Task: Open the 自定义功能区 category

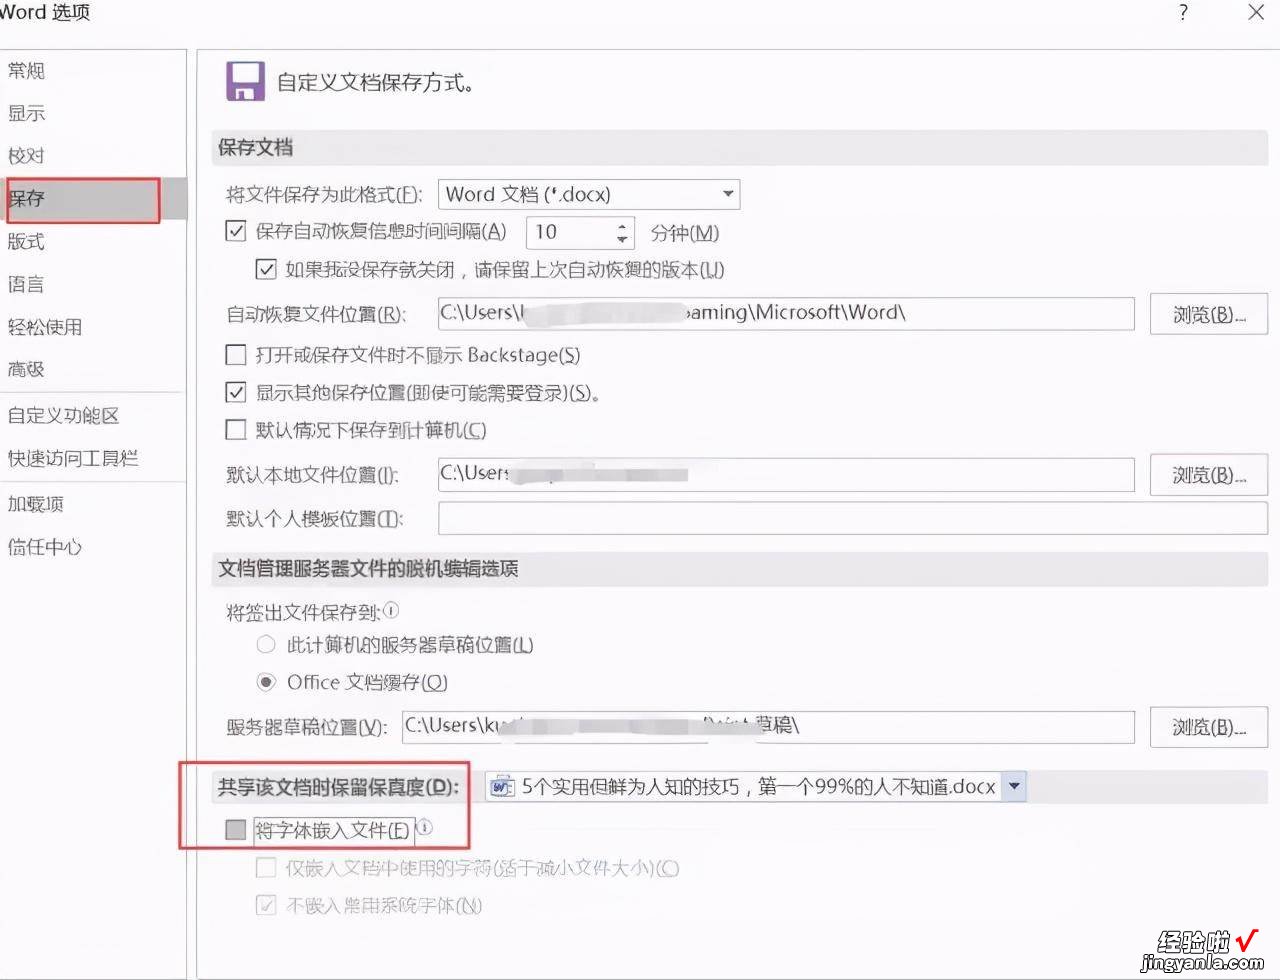Action: pyautogui.click(x=64, y=415)
